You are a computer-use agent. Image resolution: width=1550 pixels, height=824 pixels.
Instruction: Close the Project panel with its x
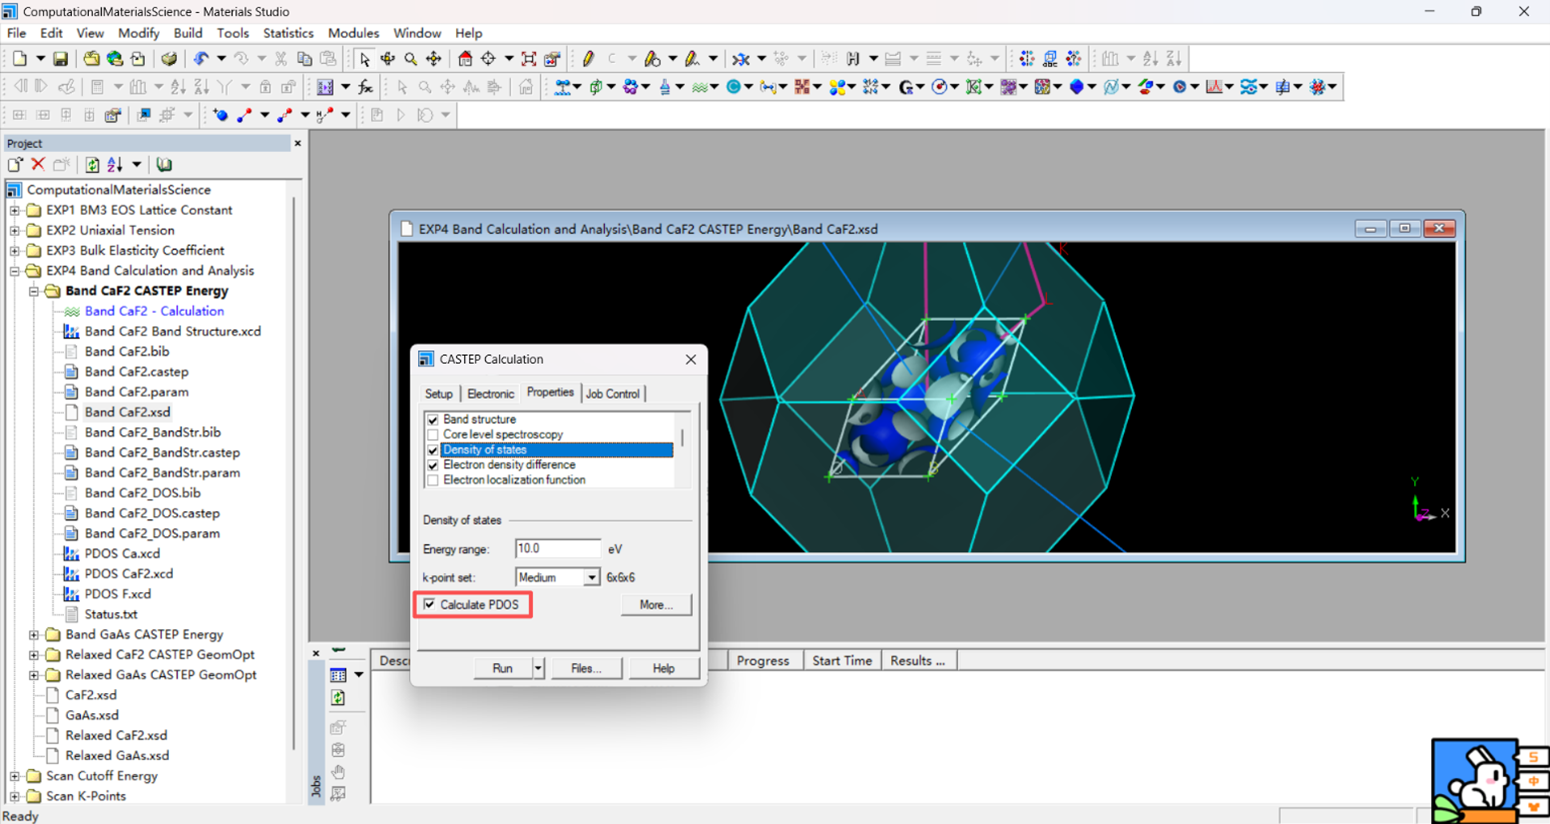pyautogui.click(x=297, y=143)
